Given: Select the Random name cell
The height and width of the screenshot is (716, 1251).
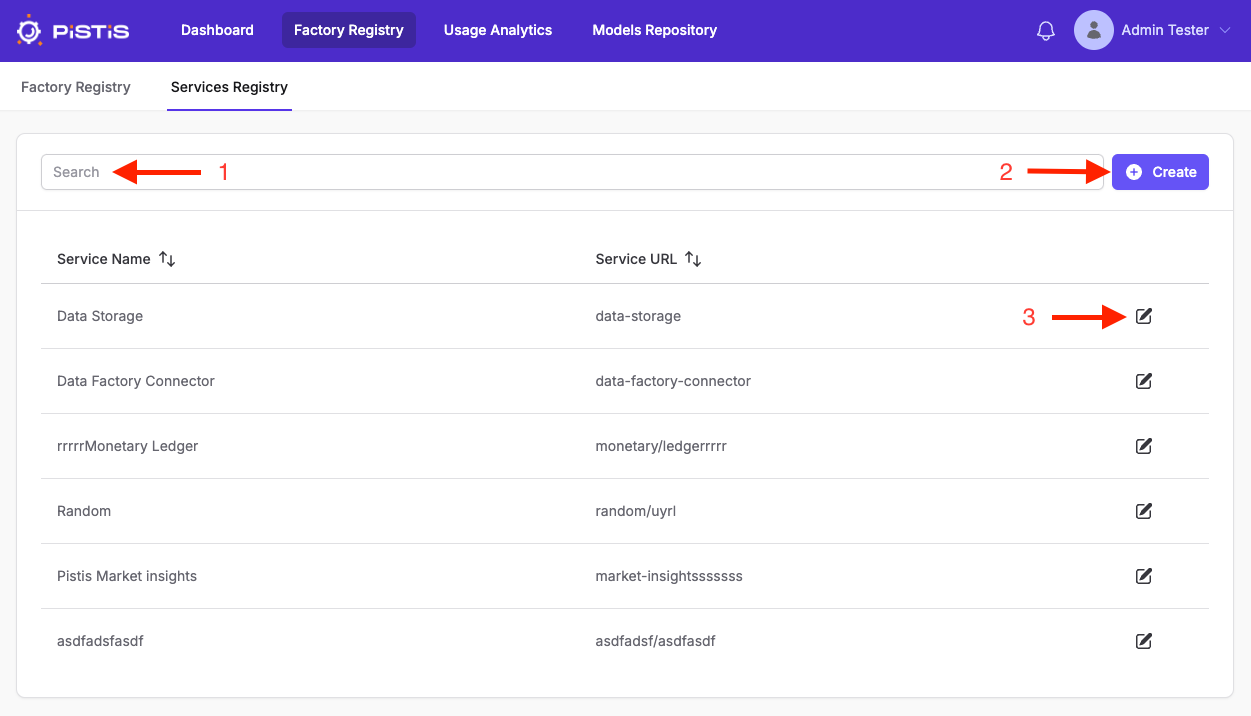Looking at the screenshot, I should (x=84, y=511).
